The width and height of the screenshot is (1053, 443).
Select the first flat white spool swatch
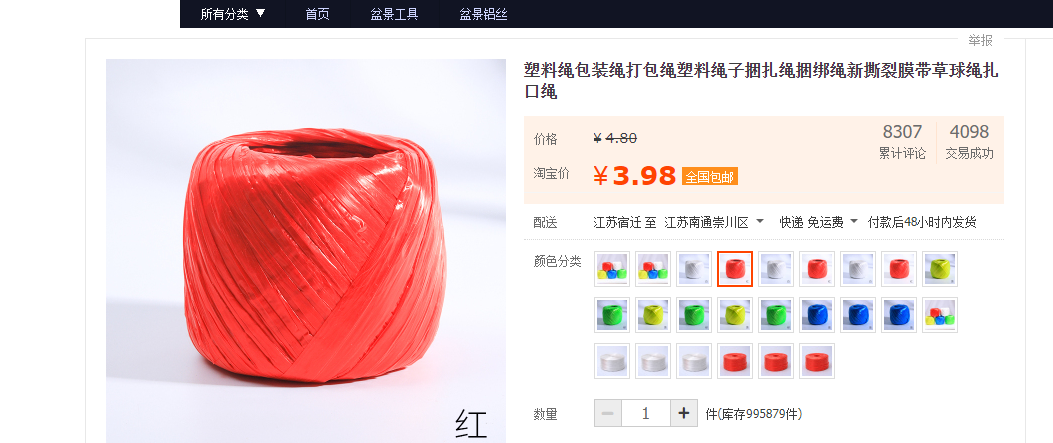point(612,361)
